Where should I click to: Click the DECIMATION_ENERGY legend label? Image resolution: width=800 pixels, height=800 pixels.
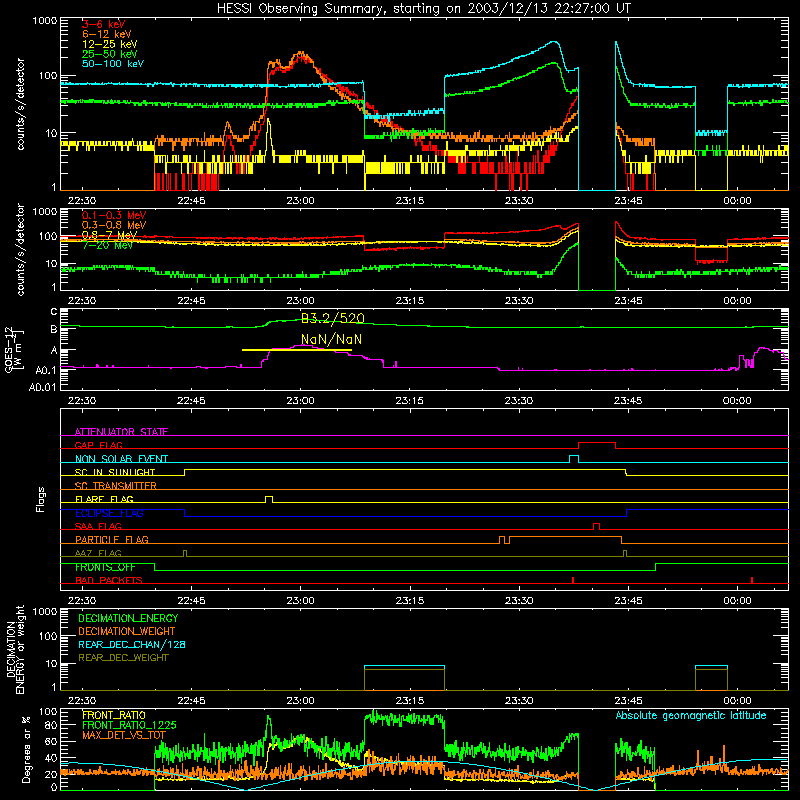[x=128, y=618]
